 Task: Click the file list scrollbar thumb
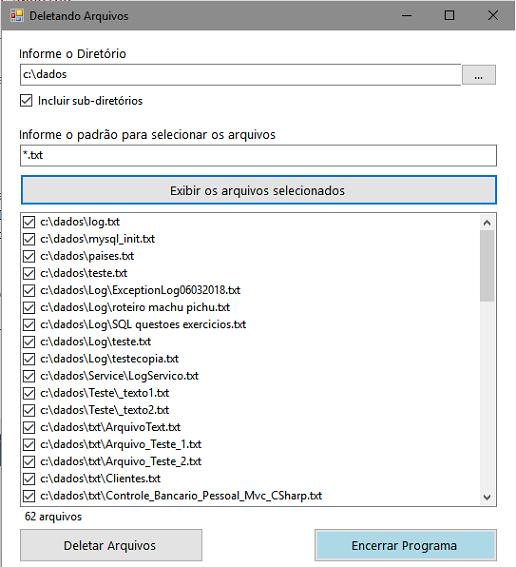tap(487, 266)
